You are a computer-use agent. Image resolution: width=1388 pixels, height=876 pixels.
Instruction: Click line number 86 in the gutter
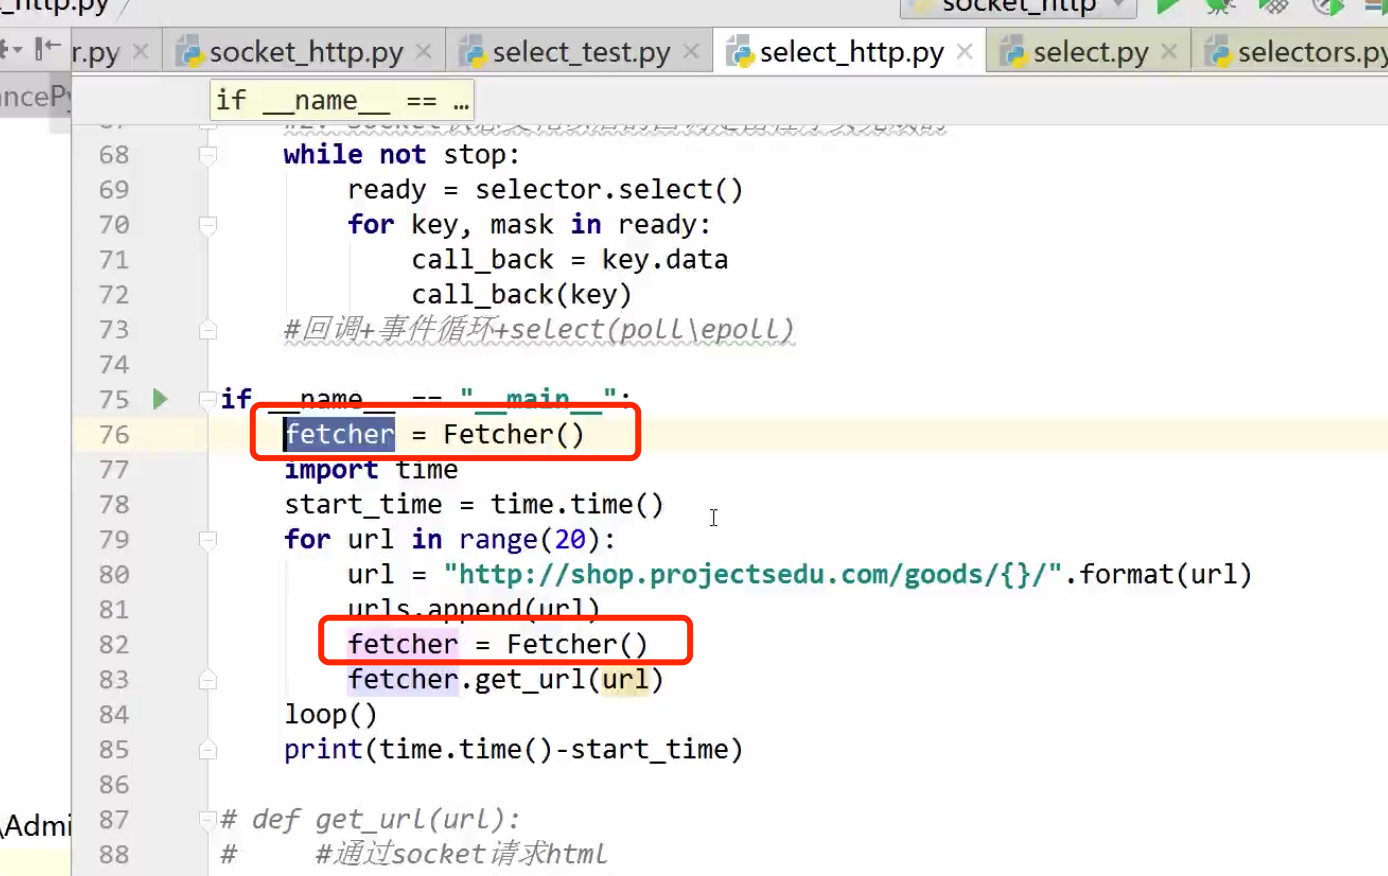click(114, 785)
